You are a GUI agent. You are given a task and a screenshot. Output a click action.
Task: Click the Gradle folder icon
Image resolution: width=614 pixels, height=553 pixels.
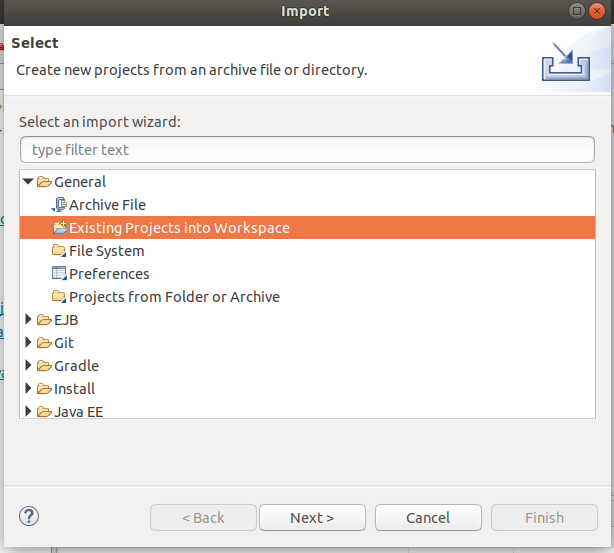pos(44,366)
